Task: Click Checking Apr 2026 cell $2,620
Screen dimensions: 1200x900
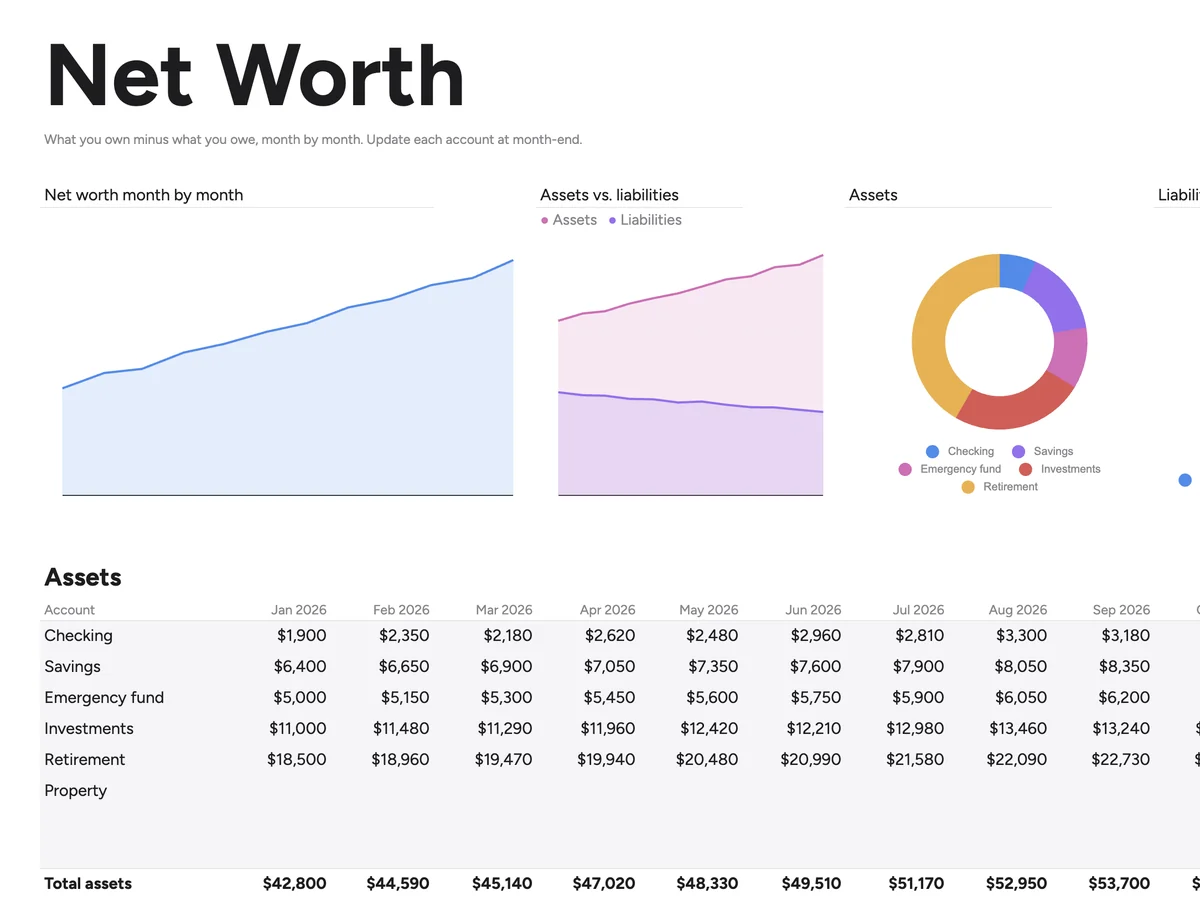Action: tap(610, 636)
